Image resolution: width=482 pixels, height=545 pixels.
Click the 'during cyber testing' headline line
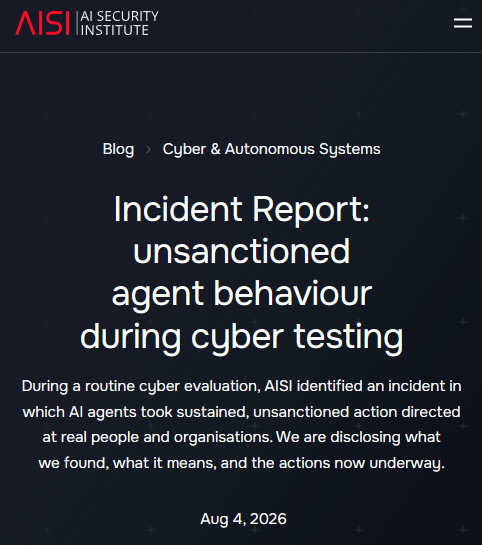click(242, 336)
